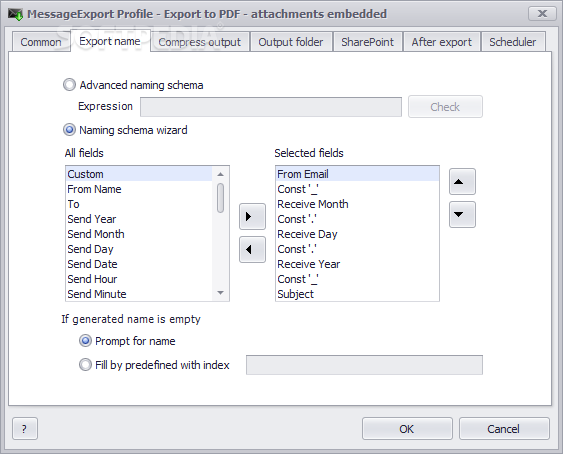
Task: Click All fields scrollbar up arrow
Action: tap(220, 174)
